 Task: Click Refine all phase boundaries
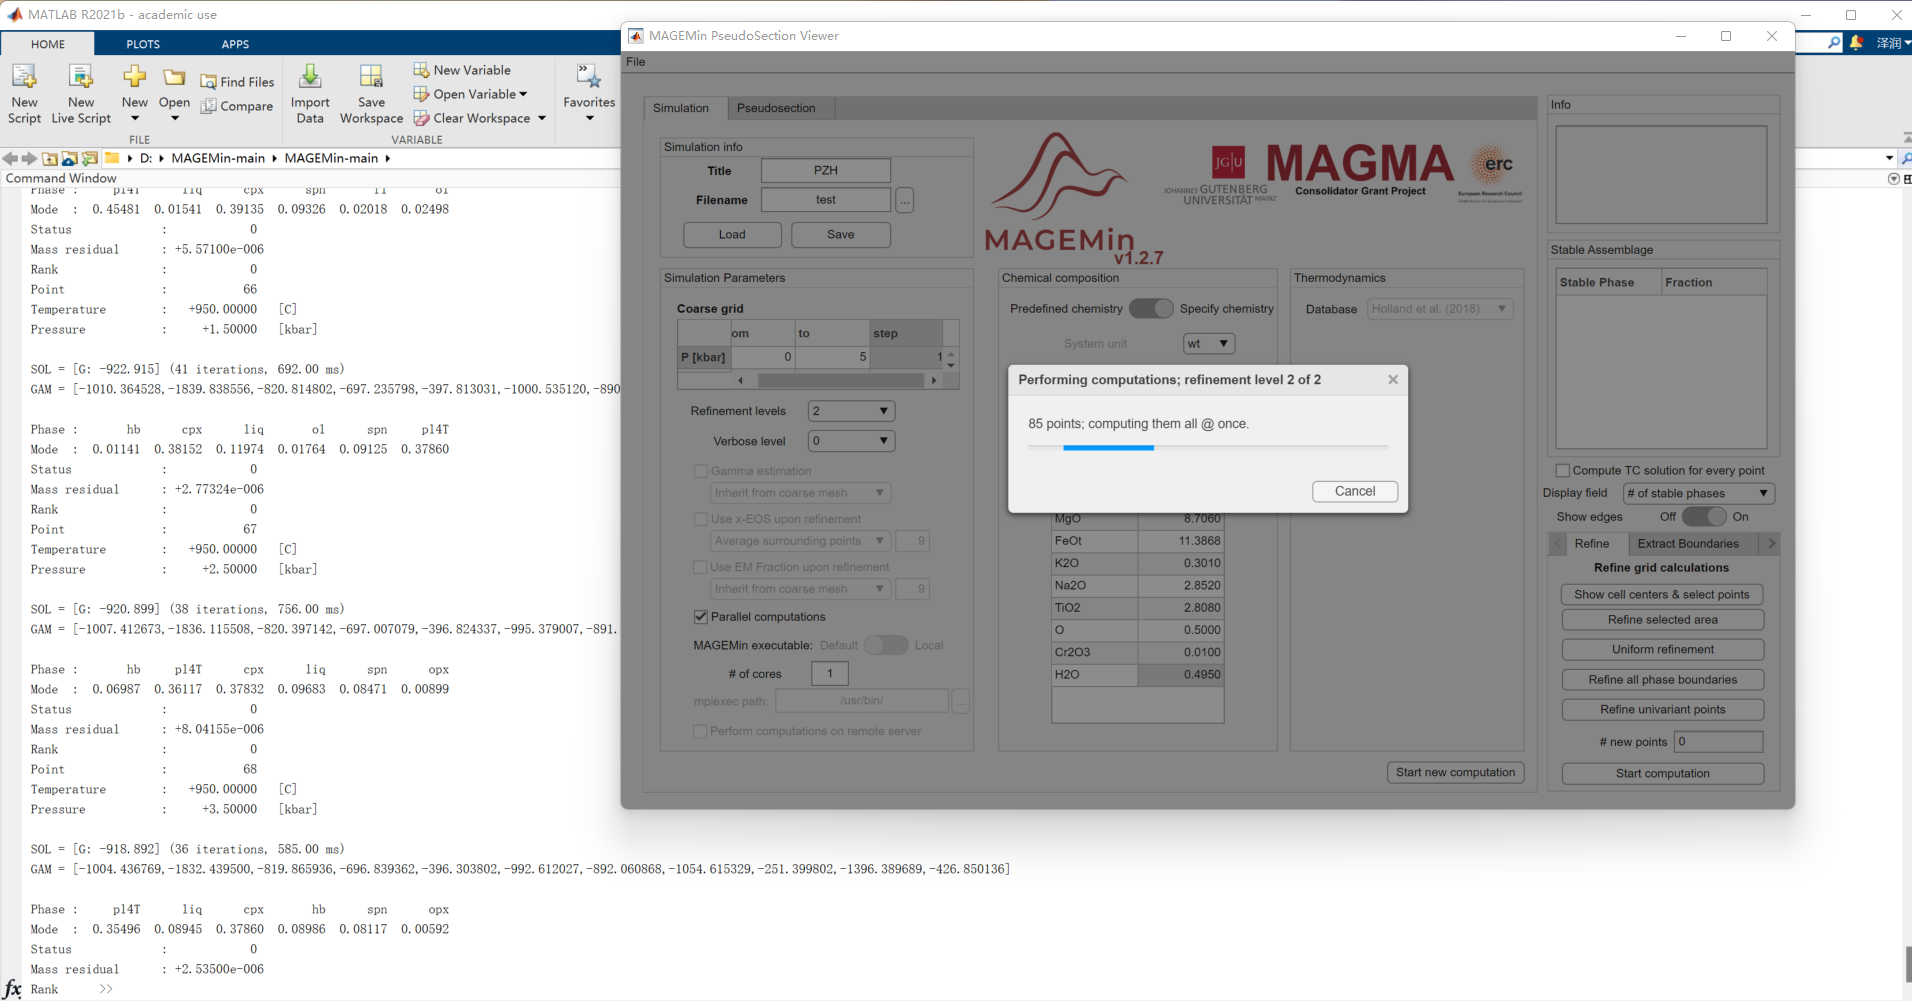click(1662, 679)
